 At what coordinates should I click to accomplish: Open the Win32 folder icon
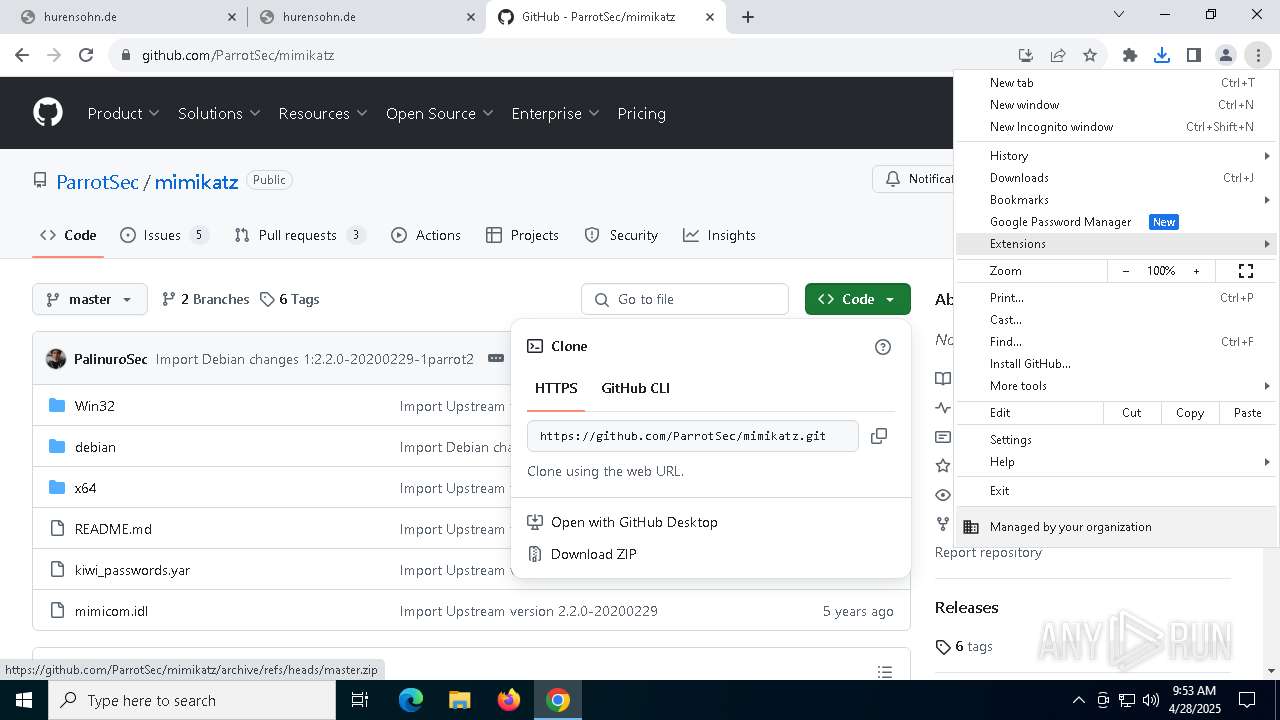coord(57,406)
